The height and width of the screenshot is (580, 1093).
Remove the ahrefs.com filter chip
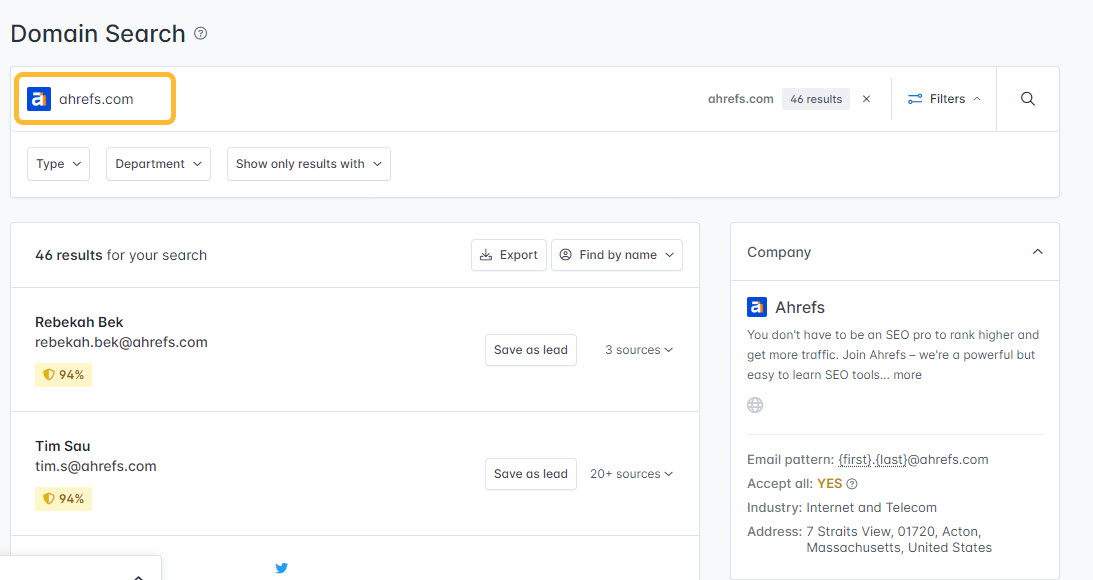tap(866, 98)
